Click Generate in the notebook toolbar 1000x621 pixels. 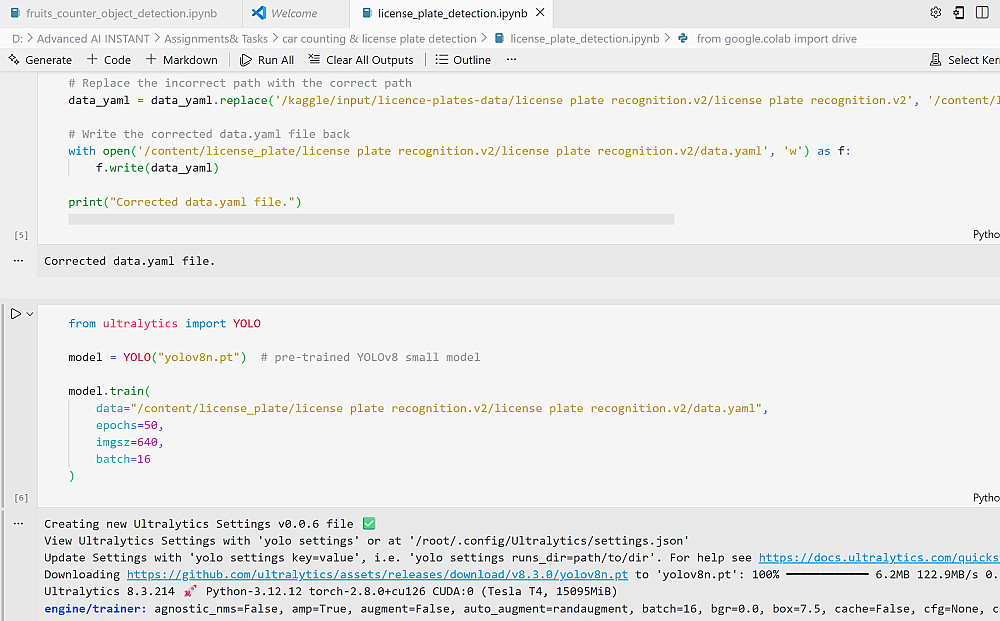[40, 60]
